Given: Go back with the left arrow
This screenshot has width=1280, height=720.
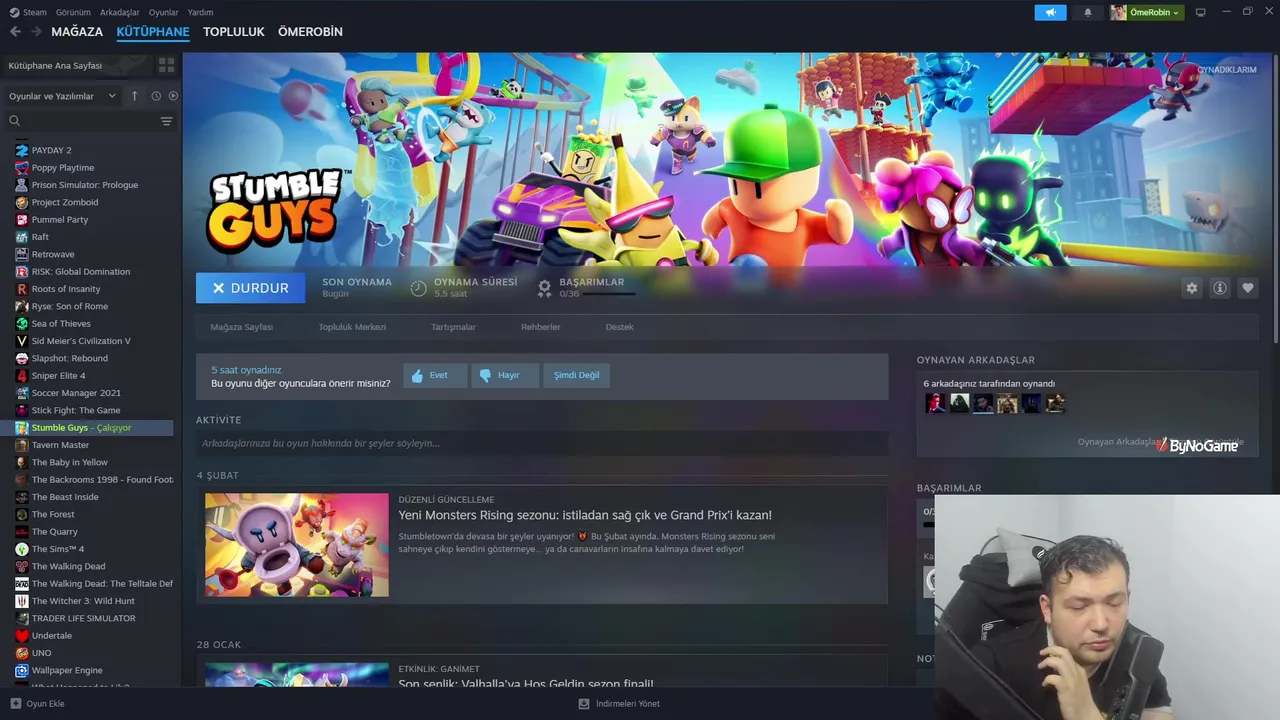Looking at the screenshot, I should [15, 32].
